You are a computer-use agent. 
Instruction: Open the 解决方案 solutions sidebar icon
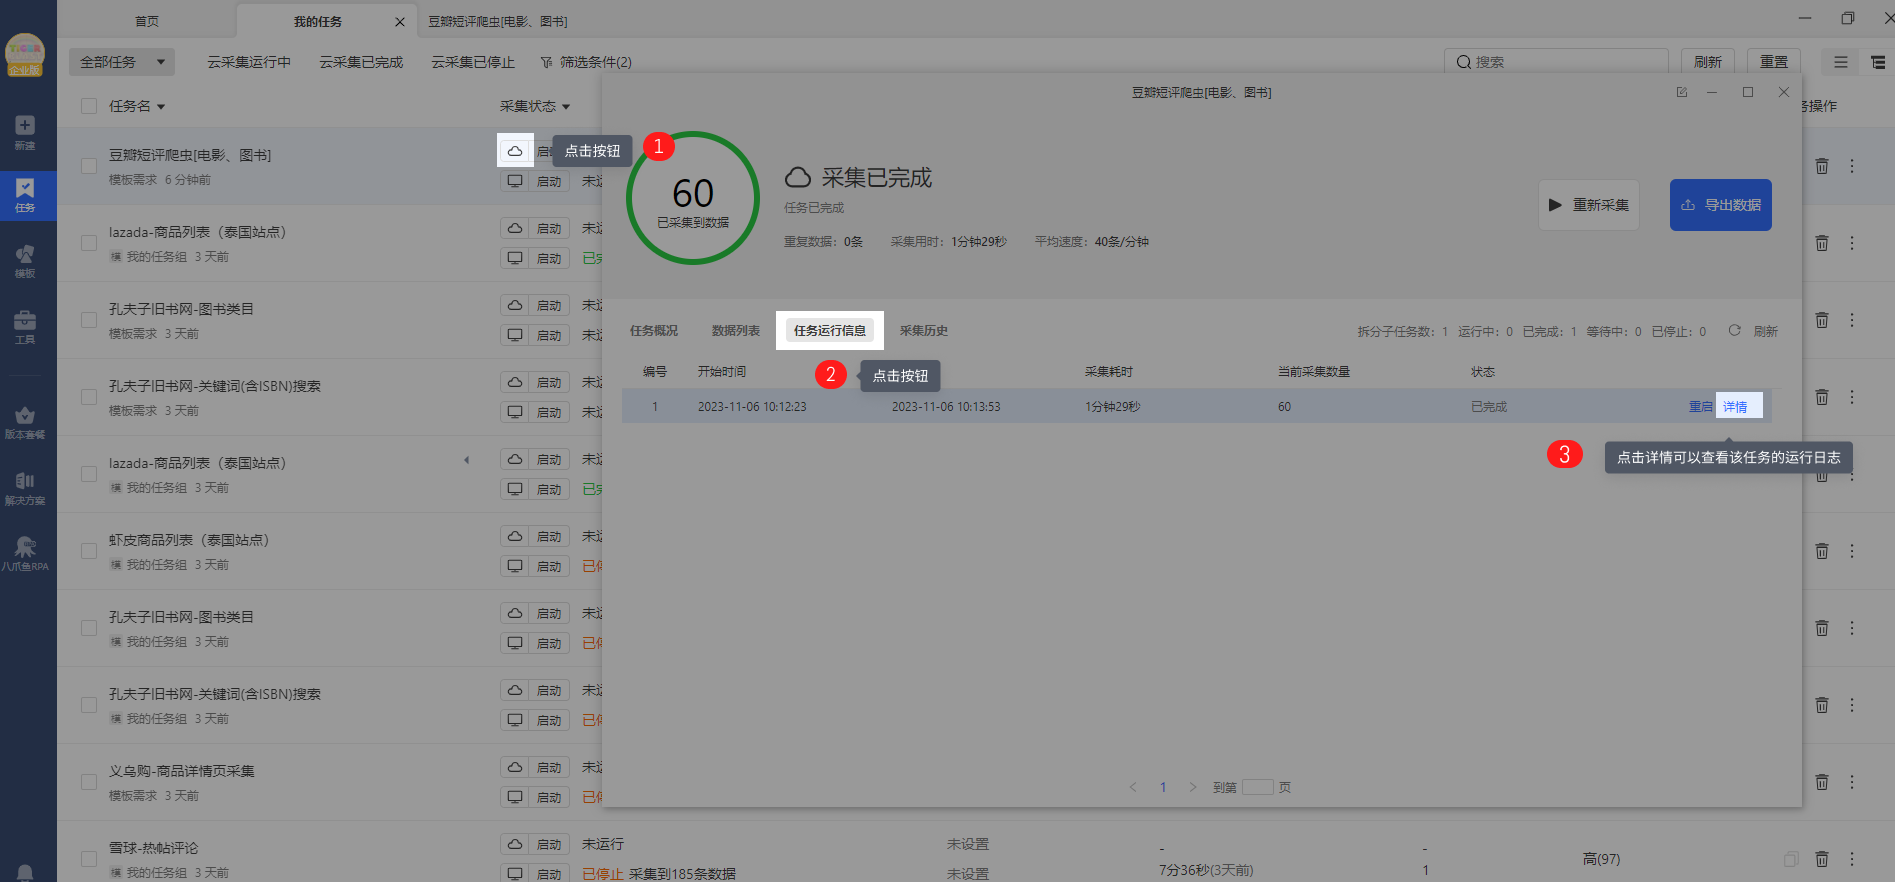25,488
